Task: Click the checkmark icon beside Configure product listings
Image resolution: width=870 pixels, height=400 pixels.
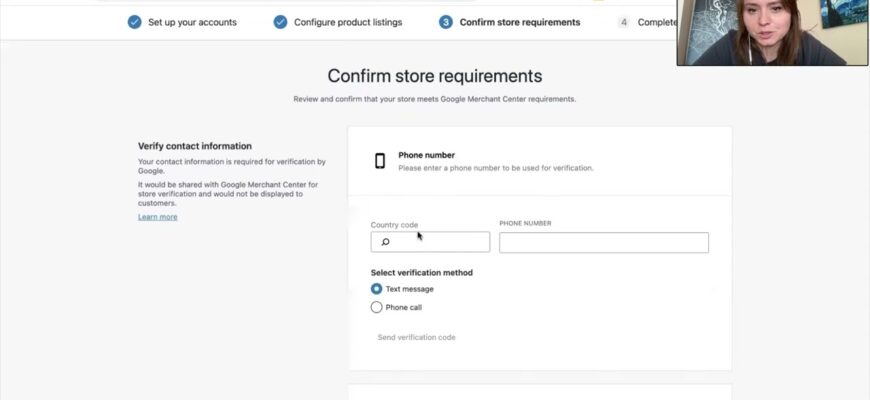Action: 280,22
